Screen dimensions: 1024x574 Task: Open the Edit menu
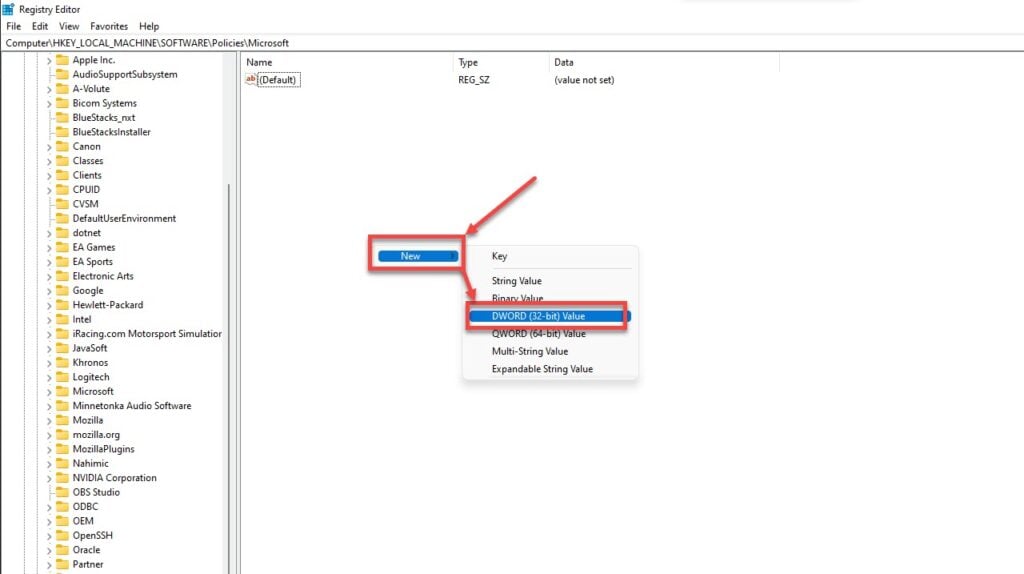point(40,26)
